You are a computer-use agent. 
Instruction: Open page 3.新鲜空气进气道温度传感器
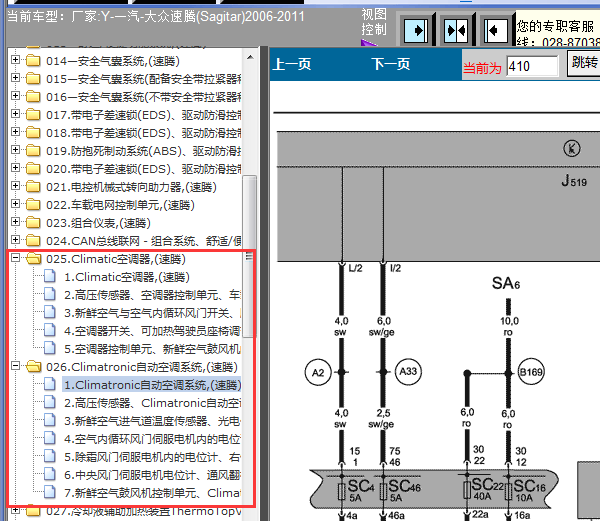pyautogui.click(x=152, y=421)
